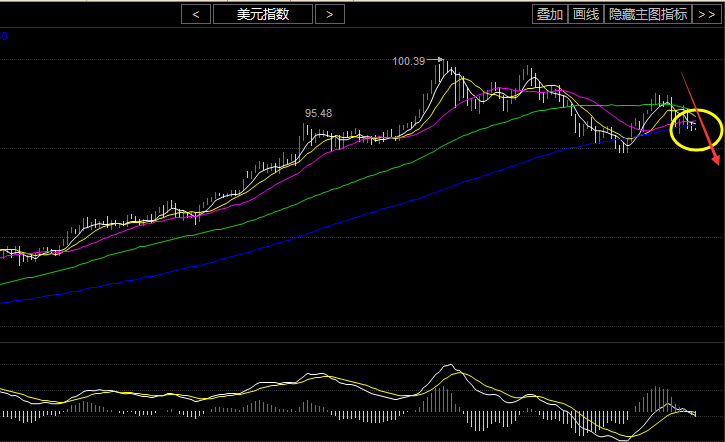Image resolution: width=725 pixels, height=442 pixels.
Task: Expand more options with the >> button
Action: click(707, 14)
